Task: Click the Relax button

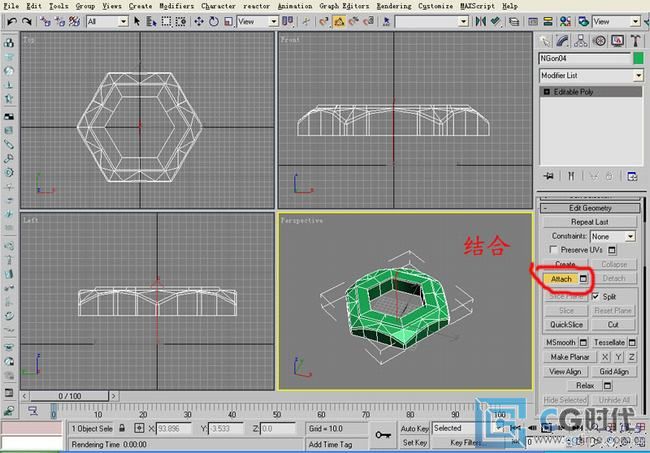Action: click(585, 386)
